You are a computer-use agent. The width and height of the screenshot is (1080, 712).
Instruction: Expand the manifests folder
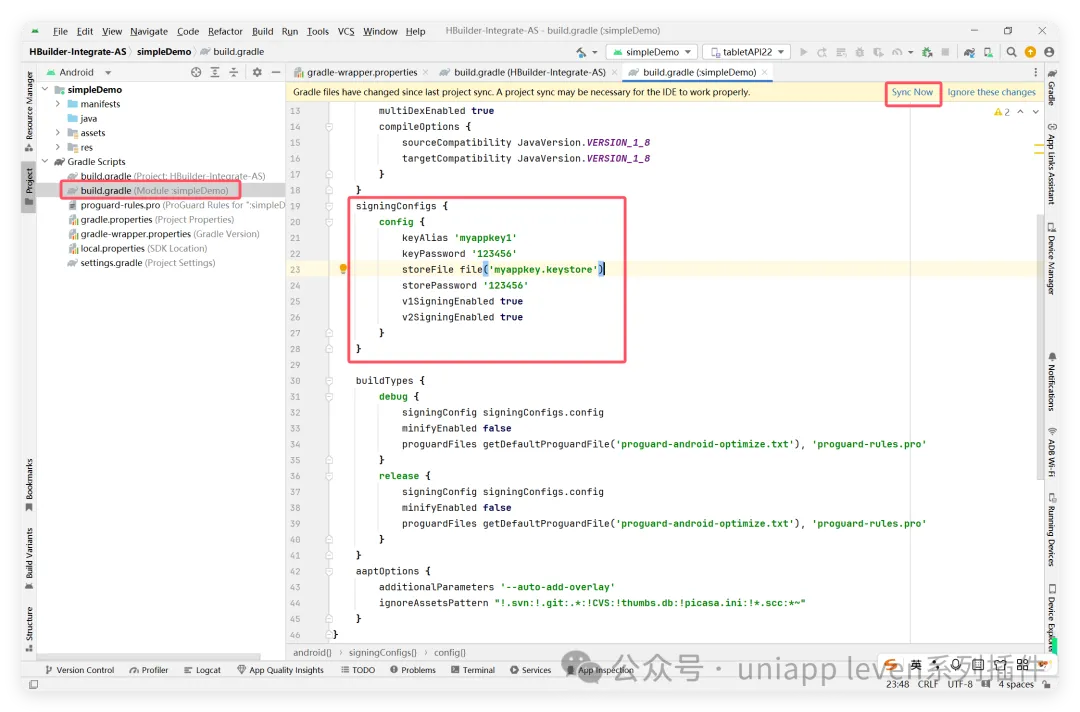[58, 104]
